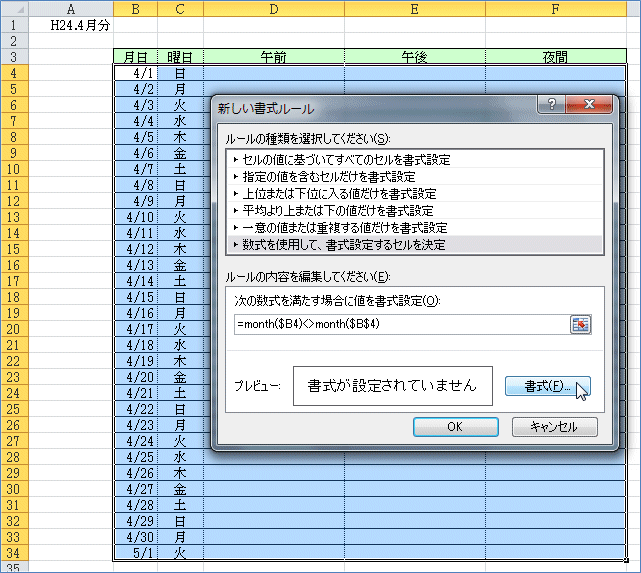Click the 午後 cell for 4/26
The width and height of the screenshot is (641, 573).
pos(415,473)
